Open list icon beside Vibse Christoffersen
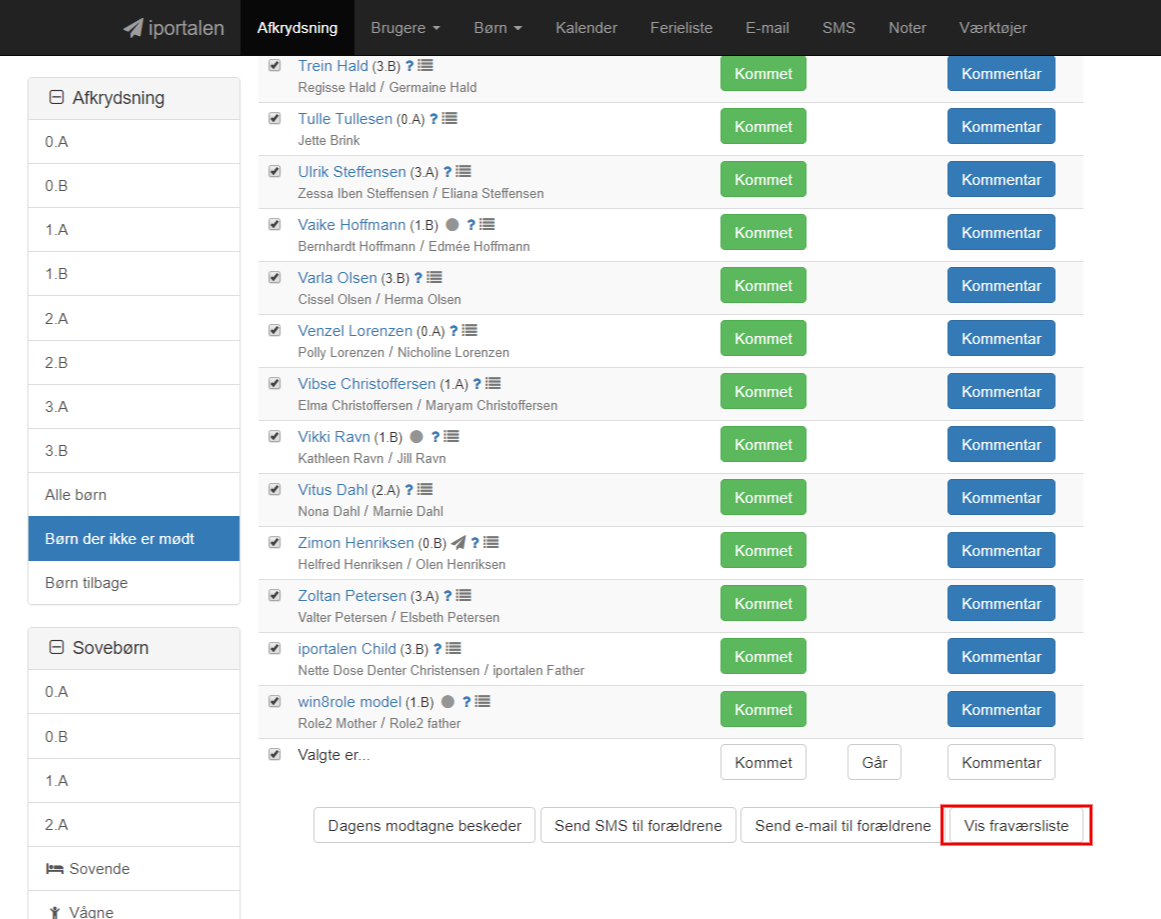This screenshot has width=1161, height=919. click(493, 384)
